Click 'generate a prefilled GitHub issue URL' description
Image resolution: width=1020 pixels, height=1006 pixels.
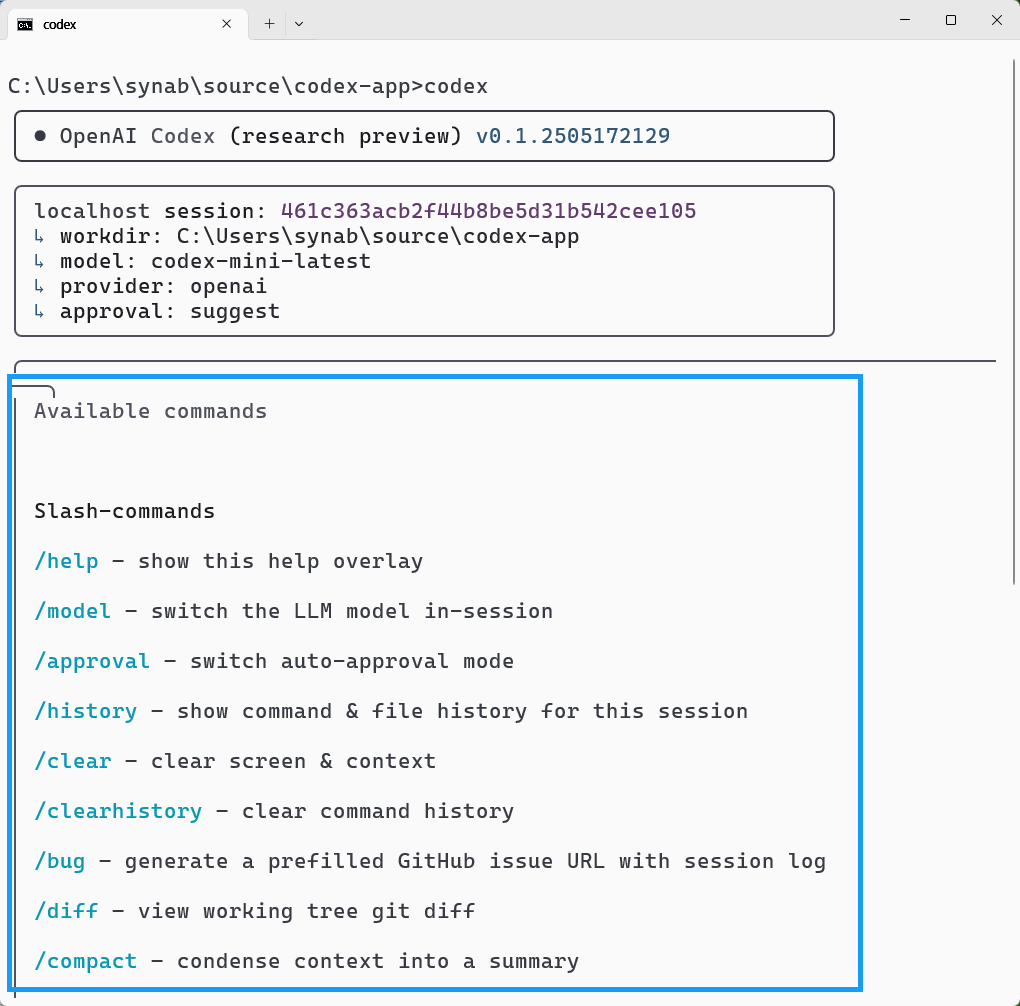pyautogui.click(x=365, y=862)
